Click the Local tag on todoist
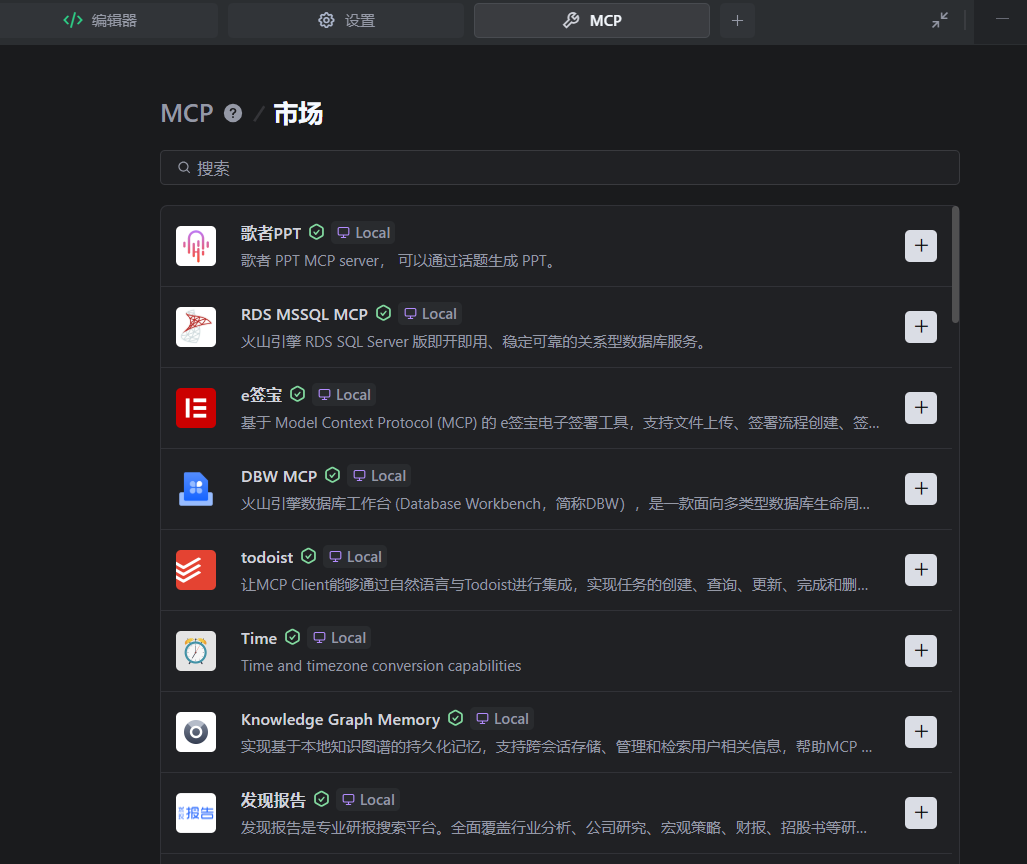Screen dimensions: 1027x864 tap(355, 557)
